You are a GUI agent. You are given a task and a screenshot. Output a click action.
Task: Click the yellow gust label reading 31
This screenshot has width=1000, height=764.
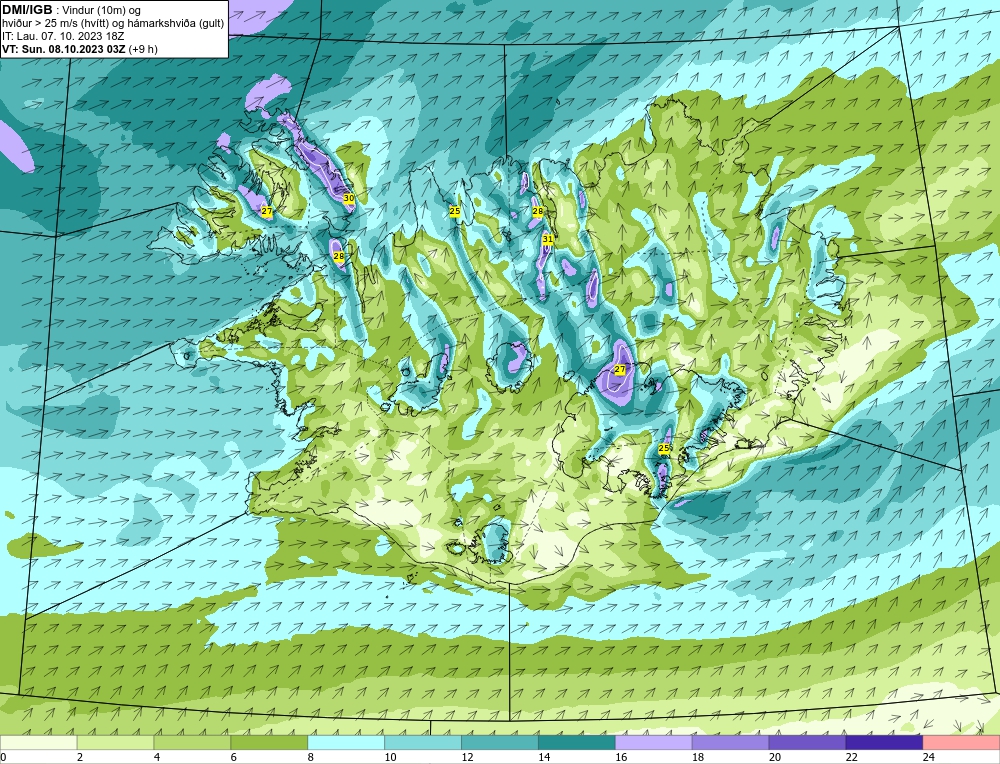548,239
